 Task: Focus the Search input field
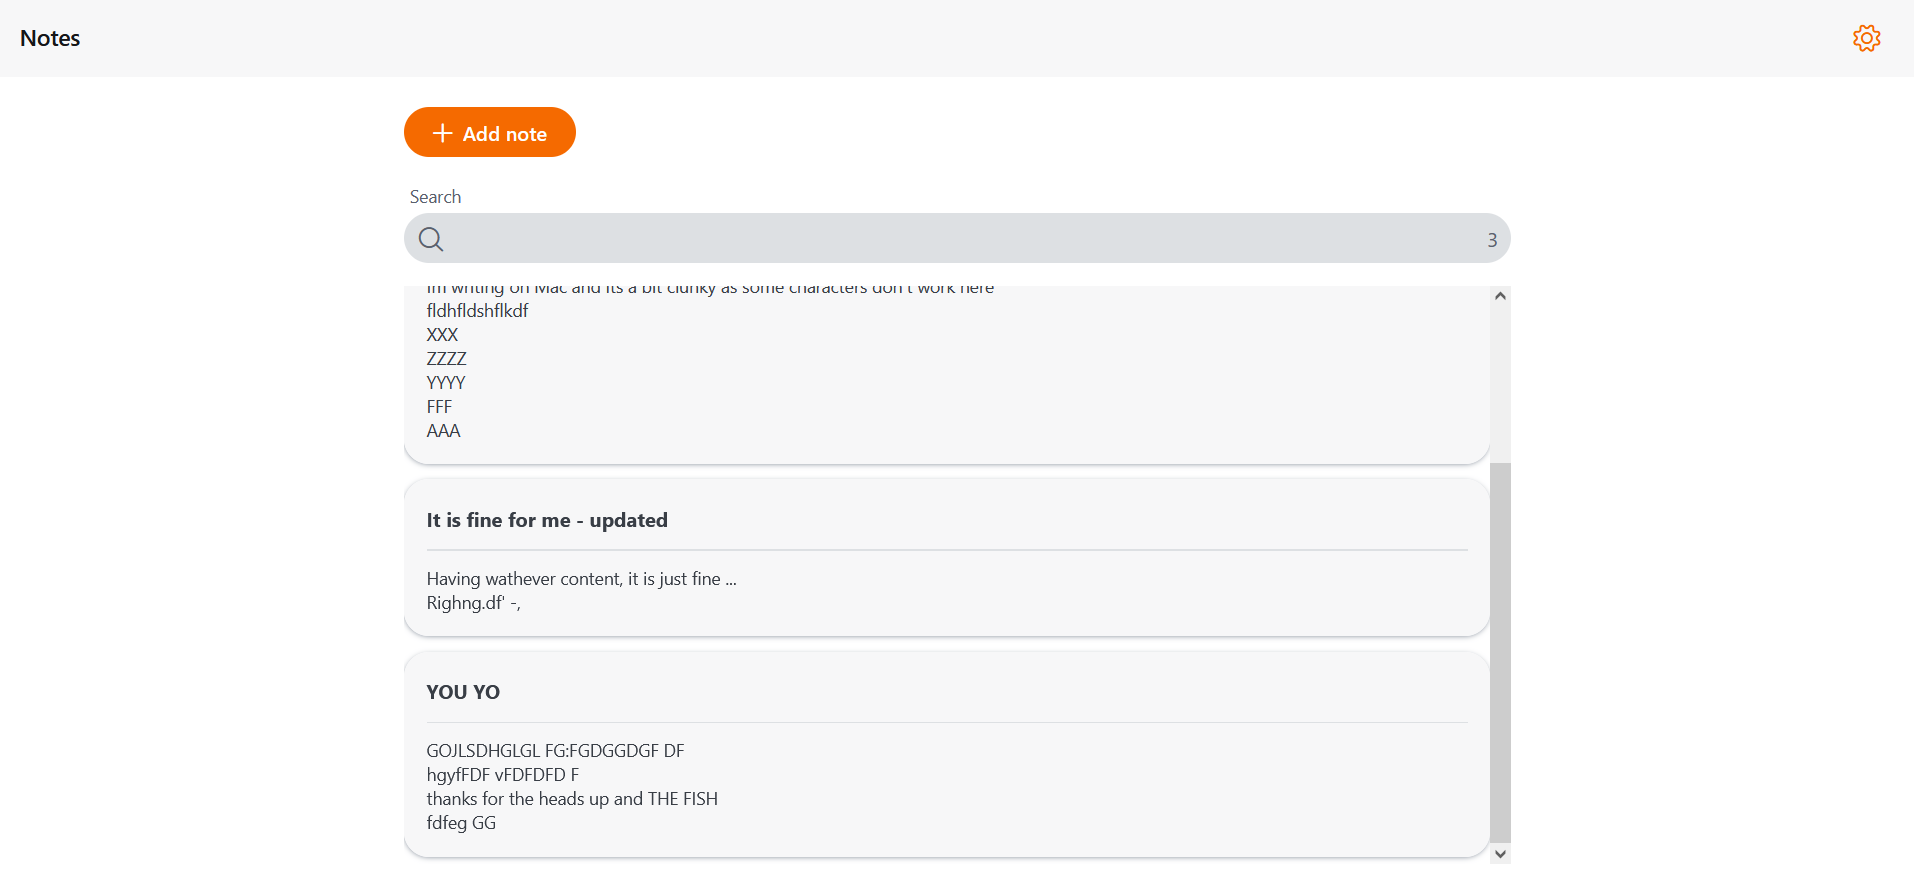point(957,238)
